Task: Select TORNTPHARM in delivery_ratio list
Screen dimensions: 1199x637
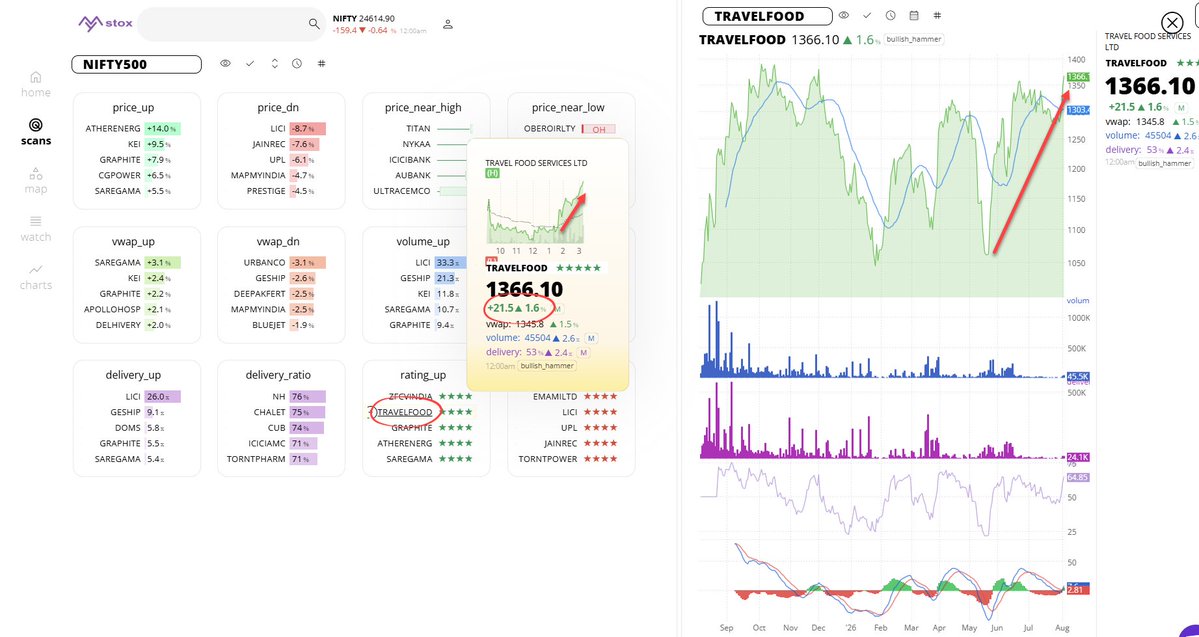Action: [256, 459]
